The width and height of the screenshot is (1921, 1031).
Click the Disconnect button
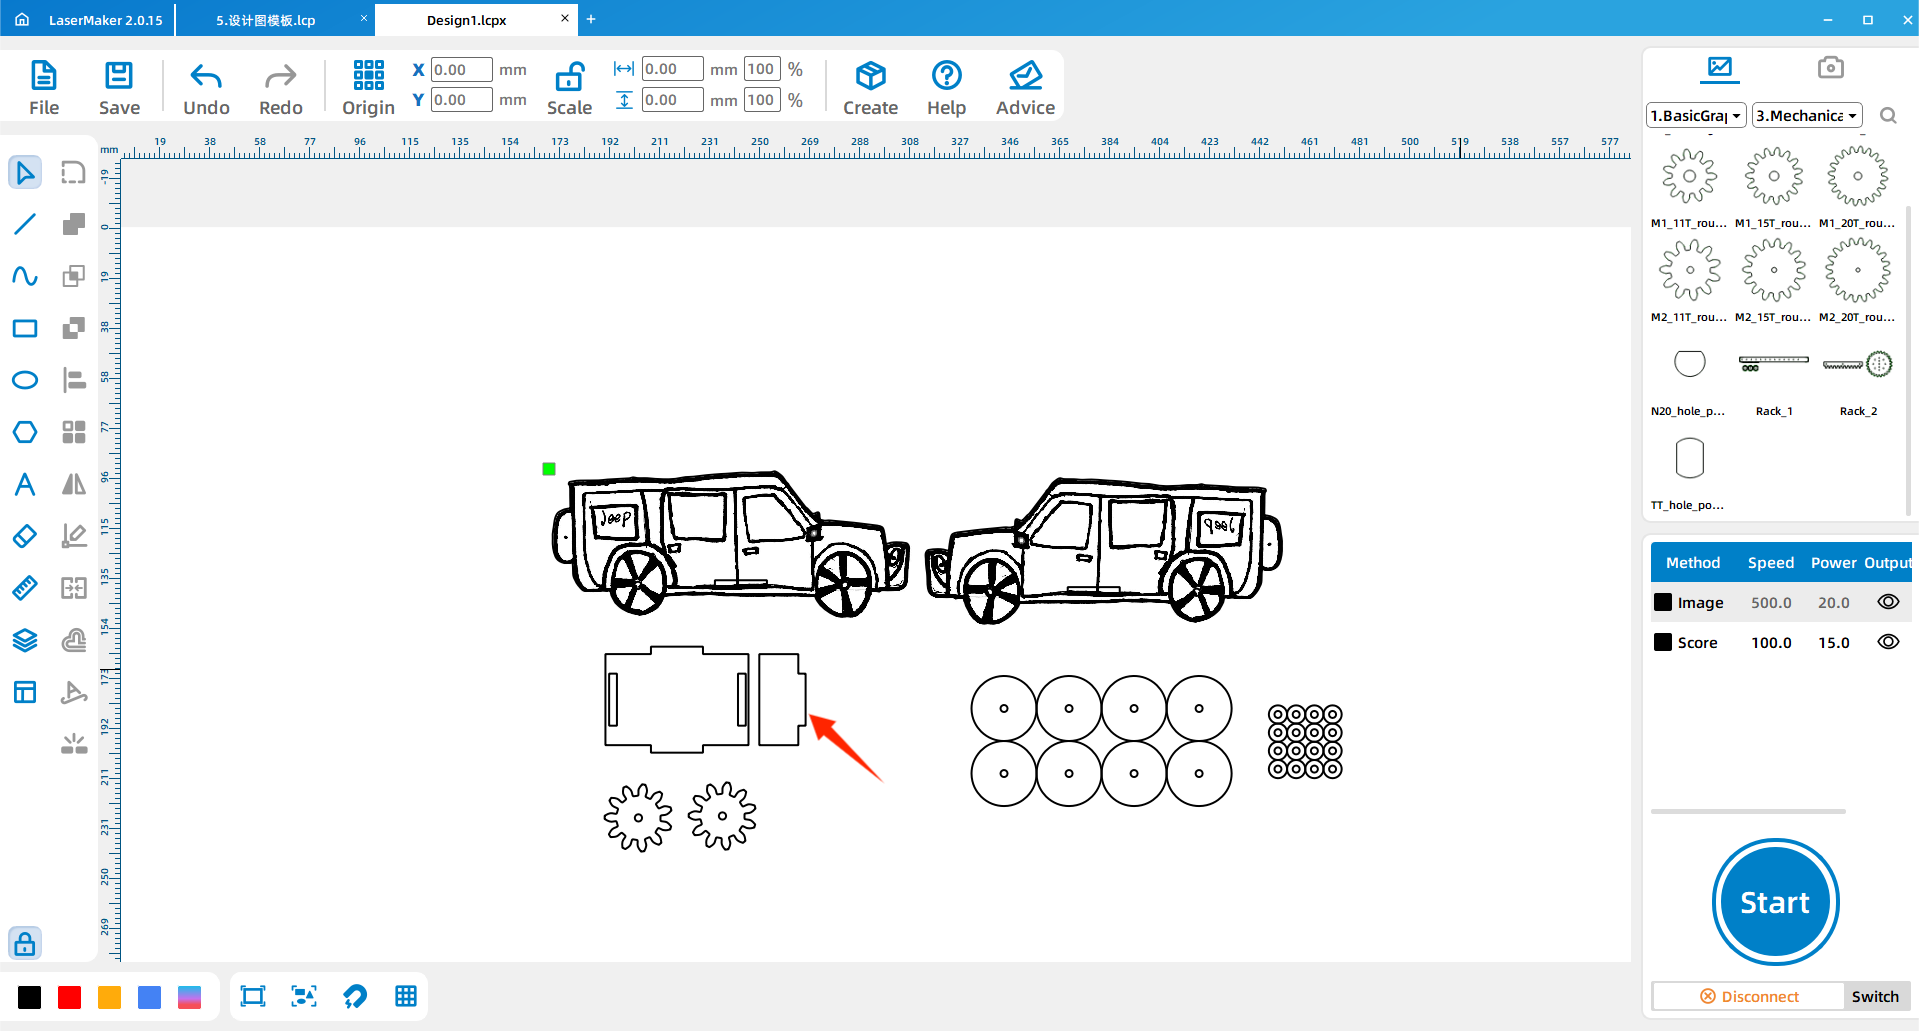point(1749,996)
